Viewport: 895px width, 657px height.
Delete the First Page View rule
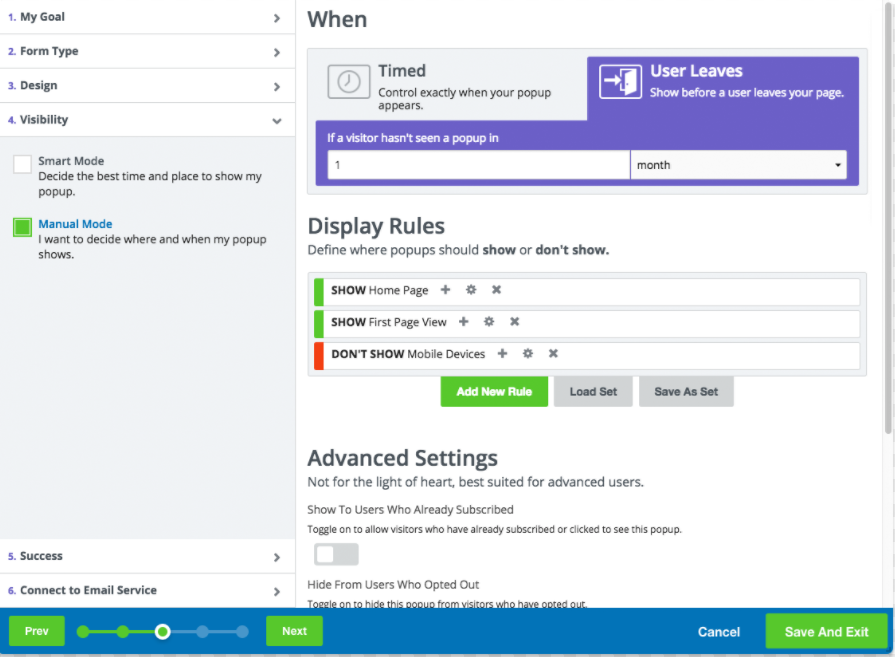coord(514,322)
